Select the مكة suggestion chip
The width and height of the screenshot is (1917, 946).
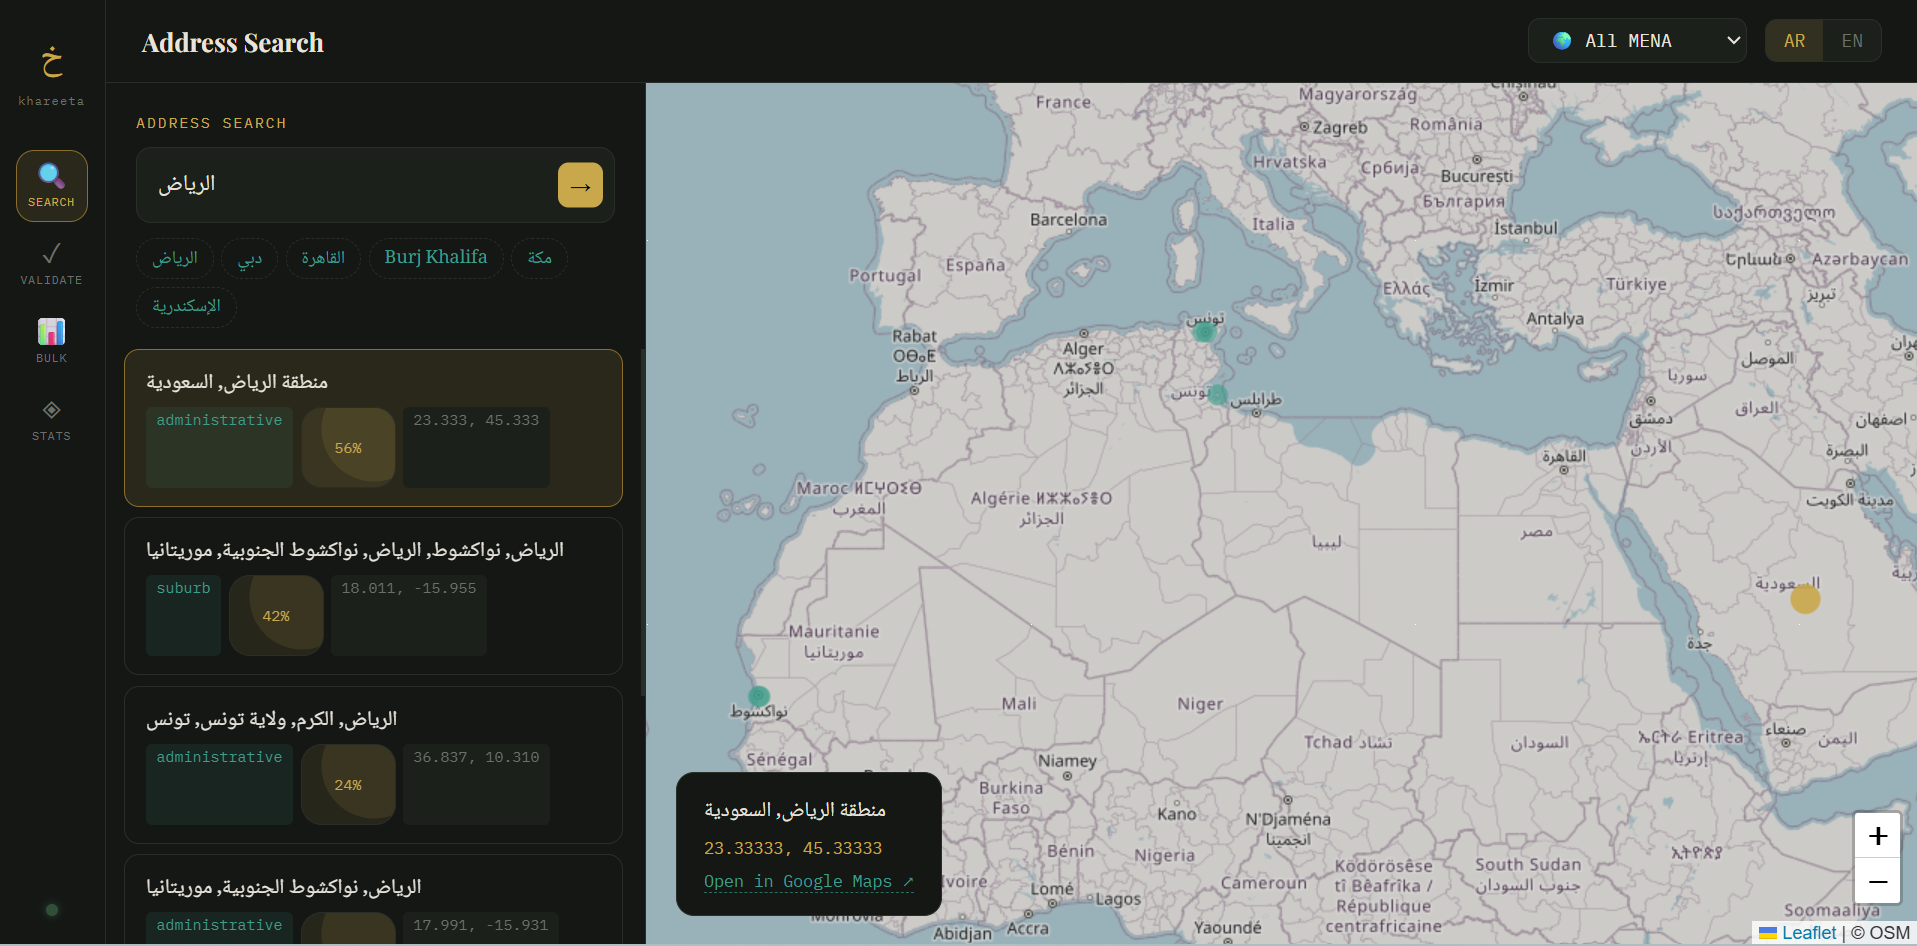point(540,258)
